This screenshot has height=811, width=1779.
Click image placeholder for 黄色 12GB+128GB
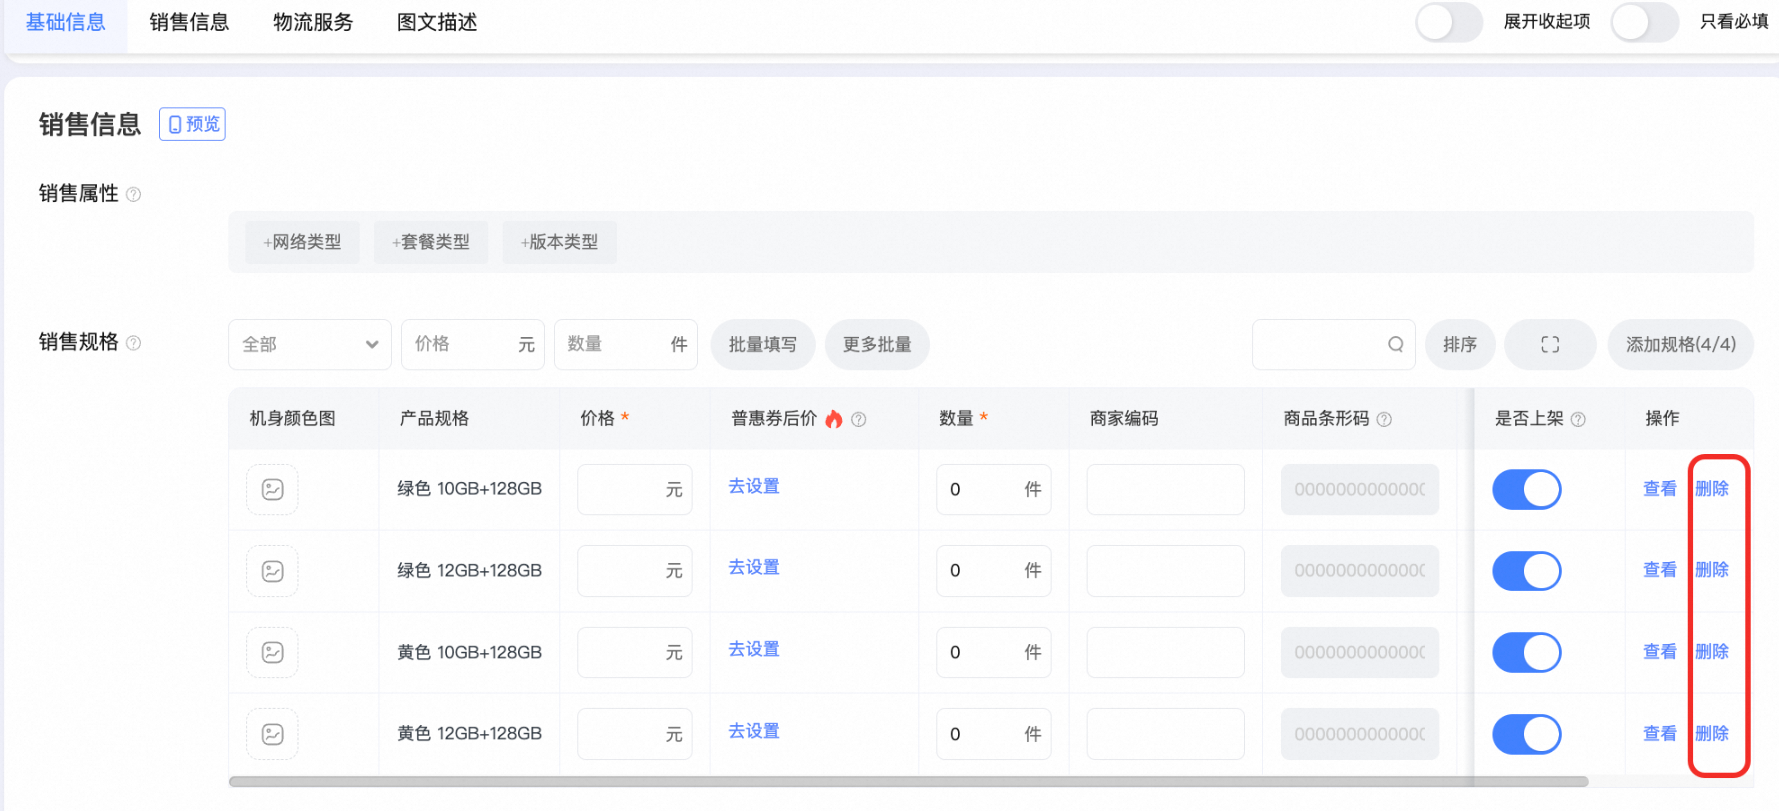click(x=272, y=734)
